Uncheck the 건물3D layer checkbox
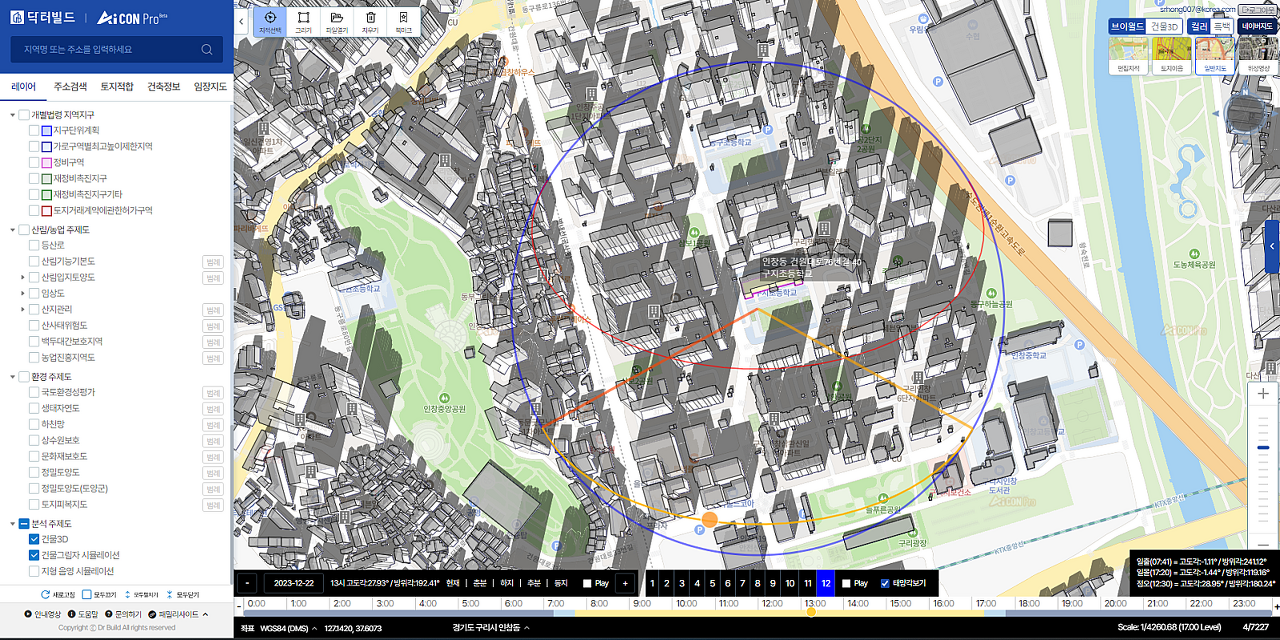 point(34,539)
